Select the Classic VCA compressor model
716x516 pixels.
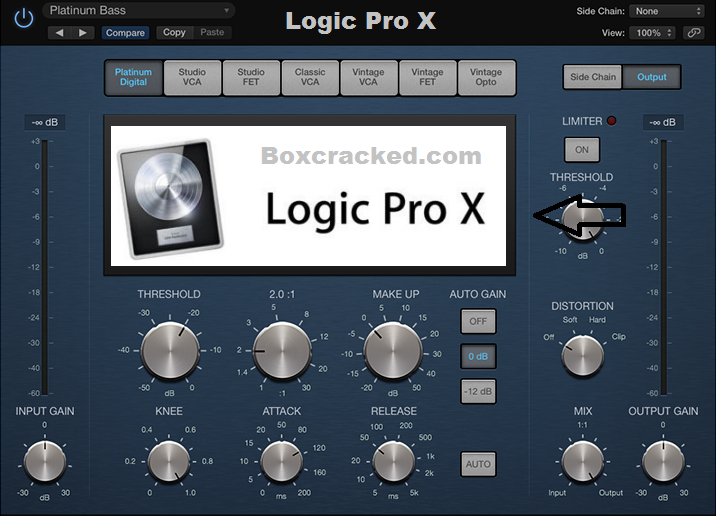pyautogui.click(x=310, y=77)
